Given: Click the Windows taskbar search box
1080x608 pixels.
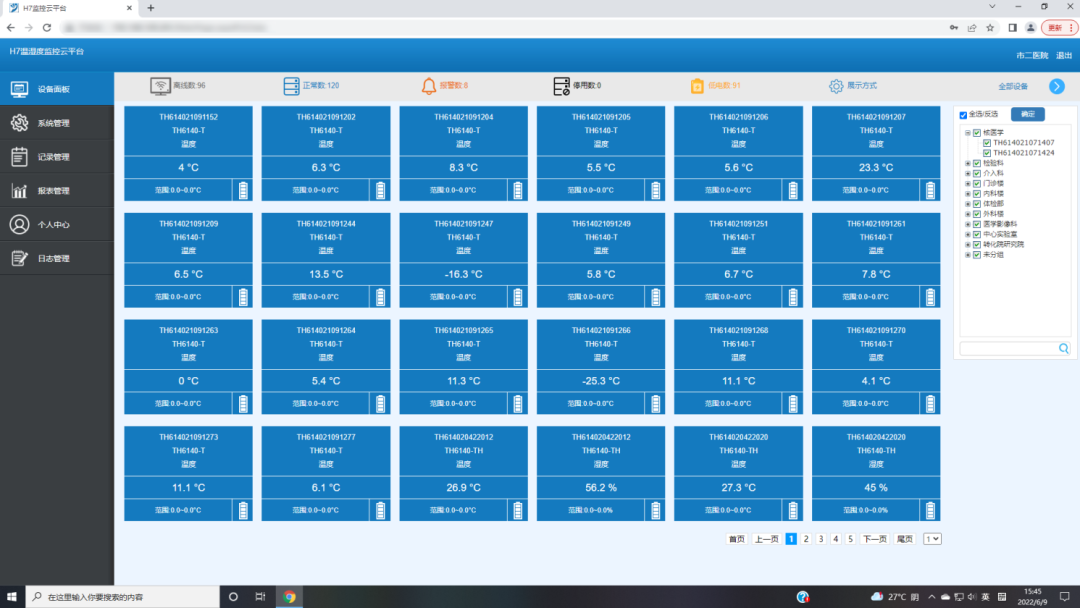Looking at the screenshot, I should [120, 597].
